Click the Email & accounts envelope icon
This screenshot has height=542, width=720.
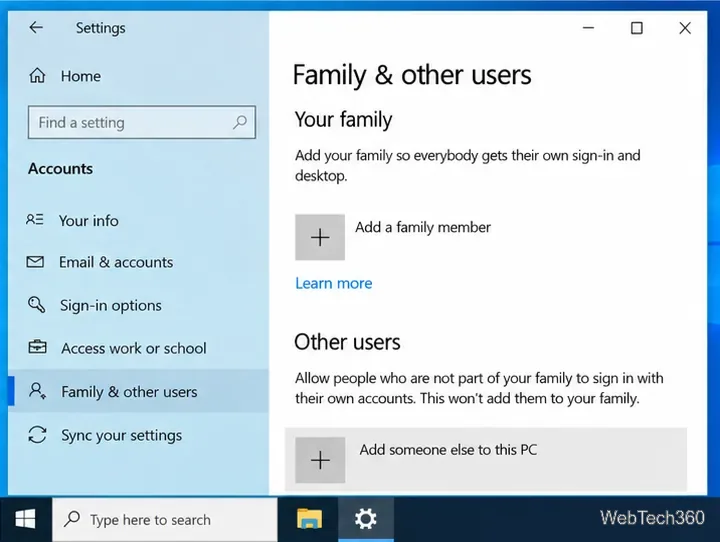(35, 262)
